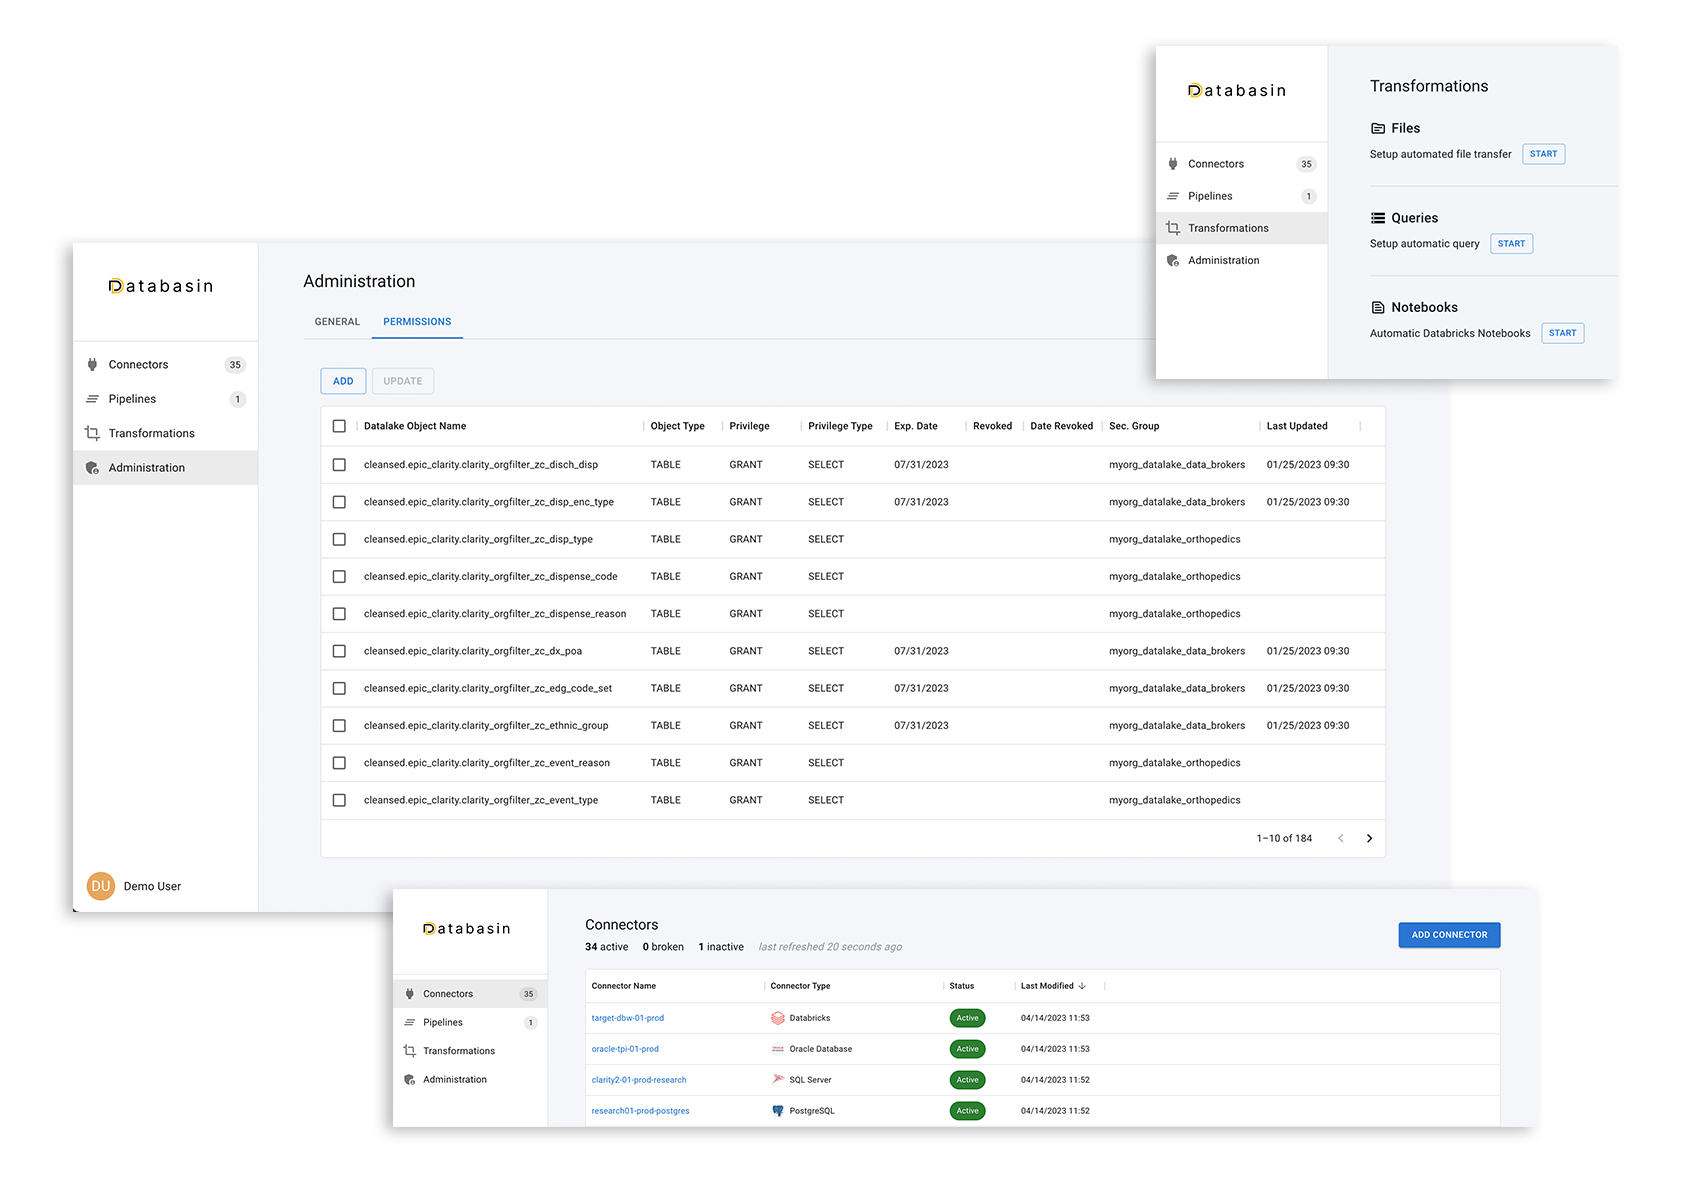
Task: Click Last Modified sort arrow in Connectors table
Action: [1082, 986]
